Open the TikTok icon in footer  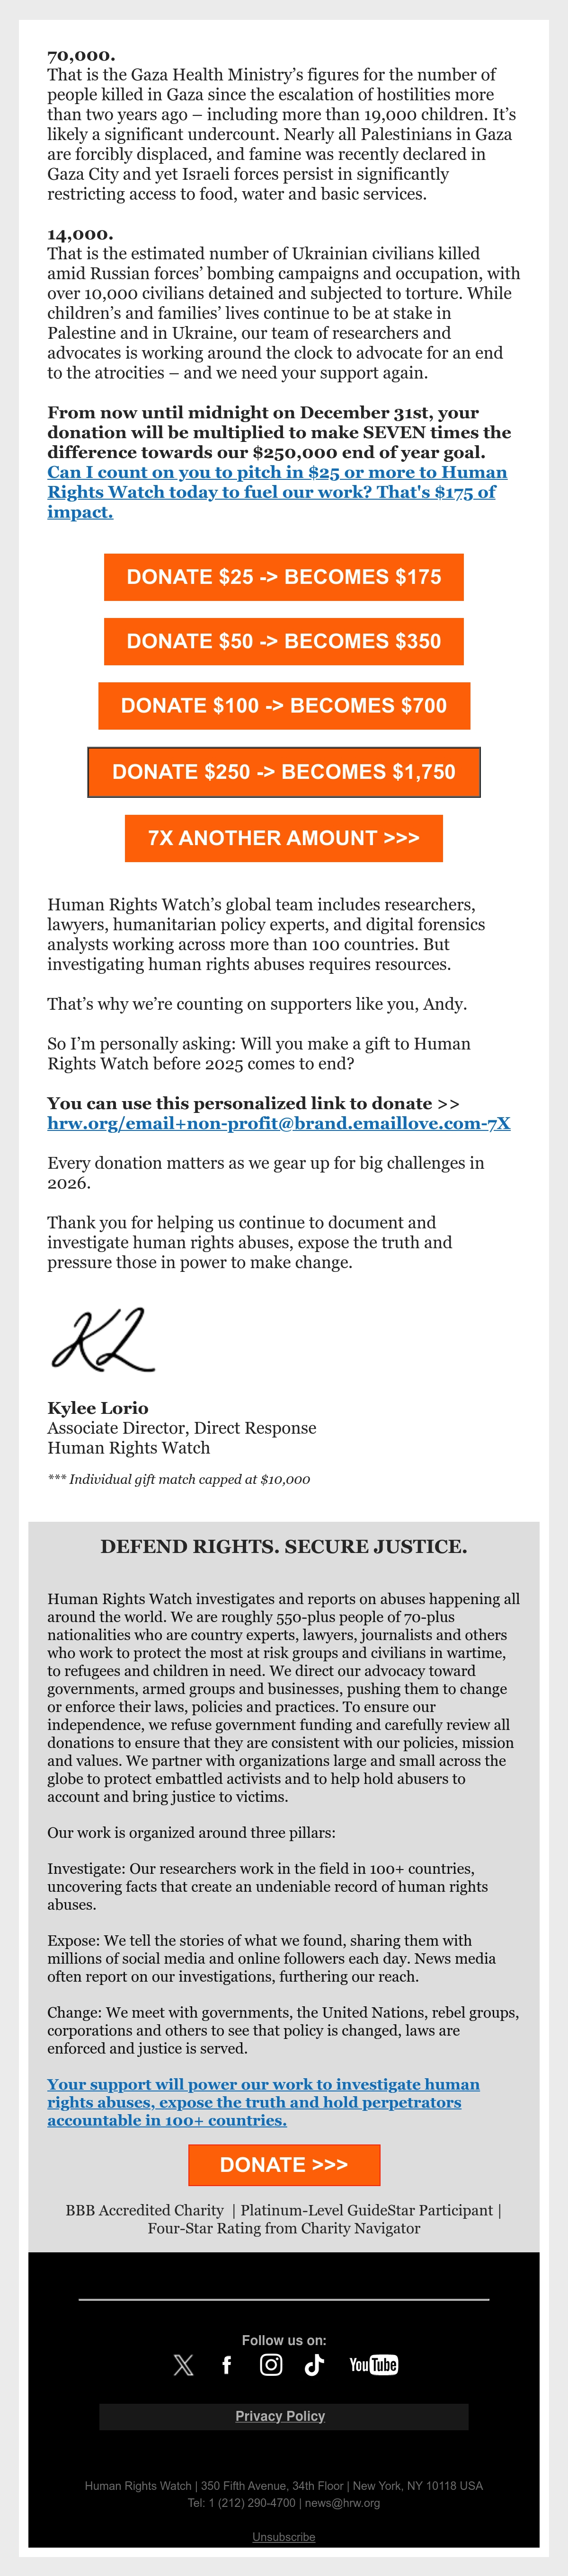point(314,2364)
